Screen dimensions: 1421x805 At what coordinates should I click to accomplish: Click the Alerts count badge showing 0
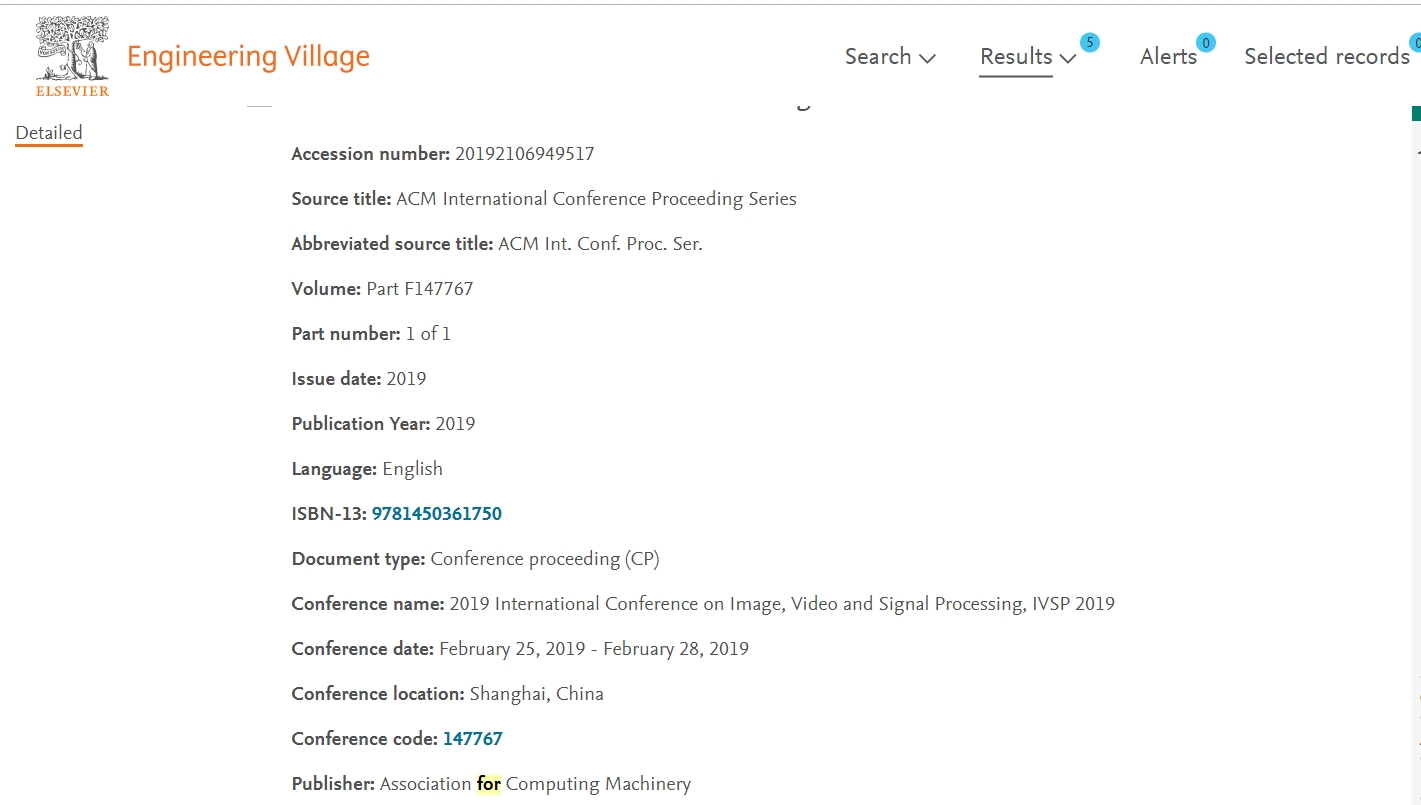tap(1206, 43)
